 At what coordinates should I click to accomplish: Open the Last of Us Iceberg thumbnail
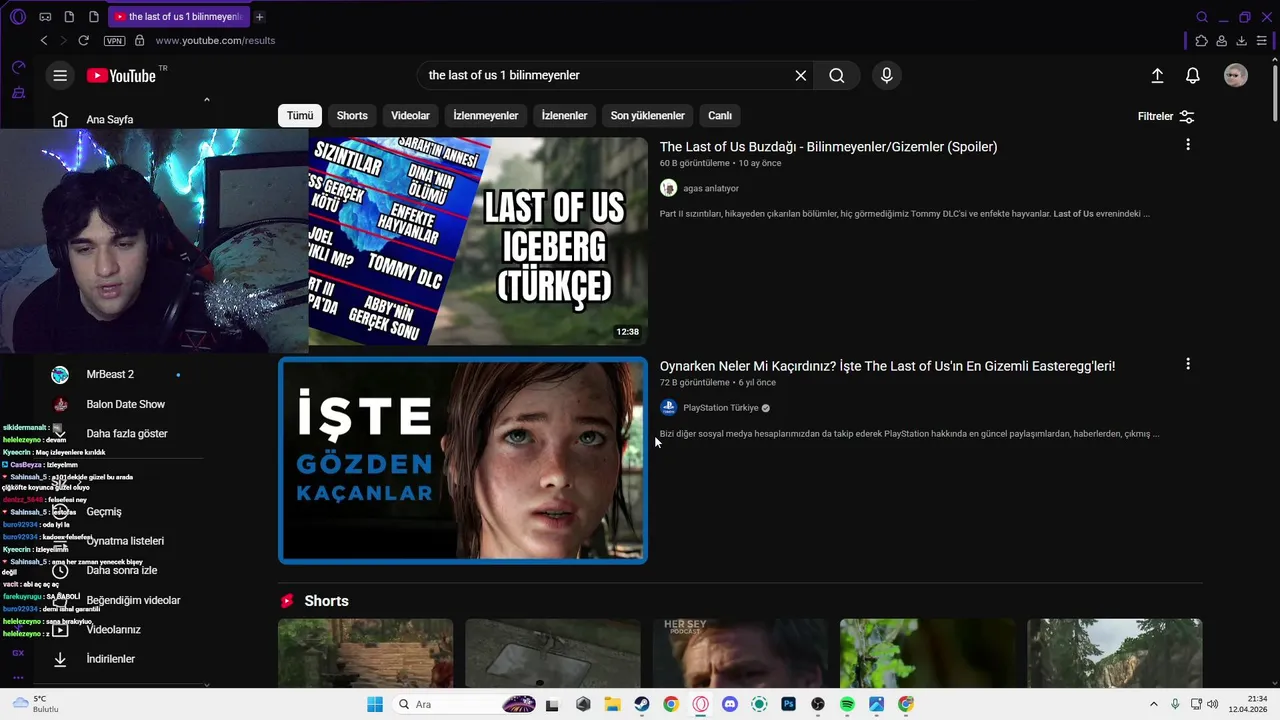(463, 241)
